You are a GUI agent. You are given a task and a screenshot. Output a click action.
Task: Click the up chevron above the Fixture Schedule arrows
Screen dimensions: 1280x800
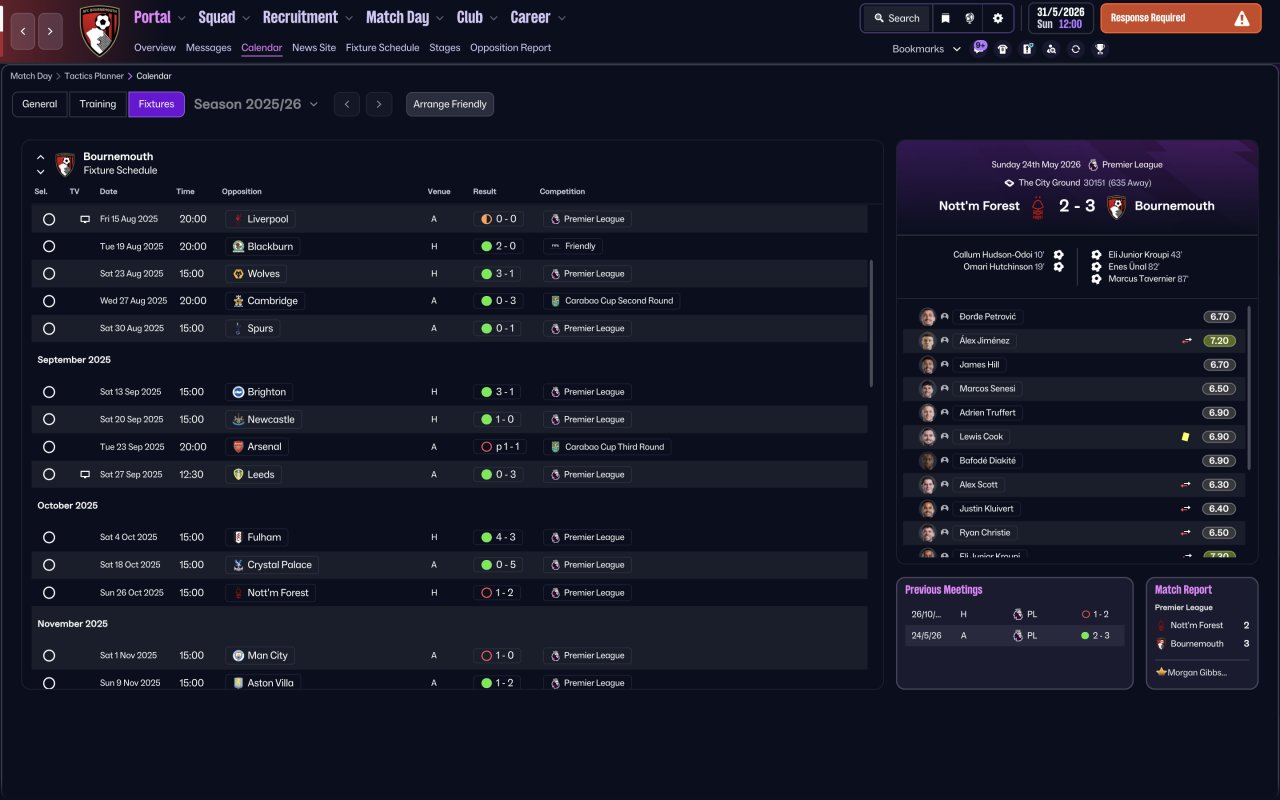point(41,157)
